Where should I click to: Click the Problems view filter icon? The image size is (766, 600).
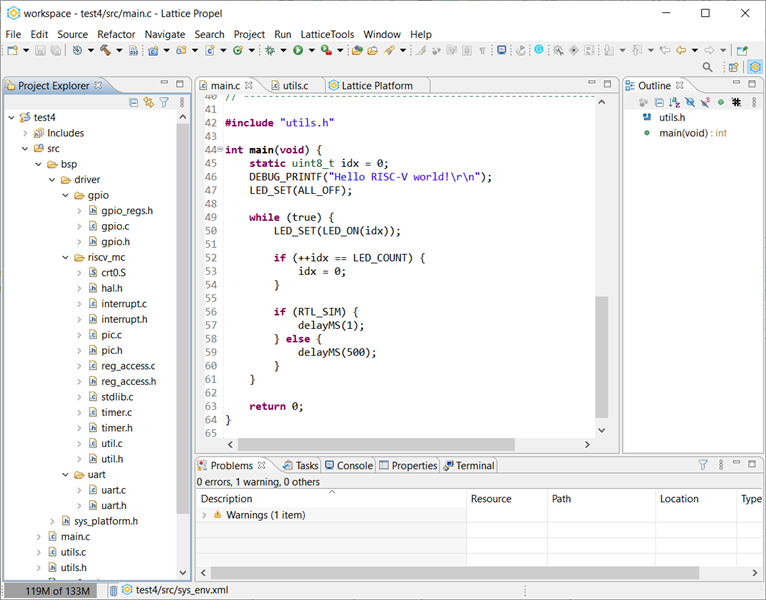click(703, 465)
